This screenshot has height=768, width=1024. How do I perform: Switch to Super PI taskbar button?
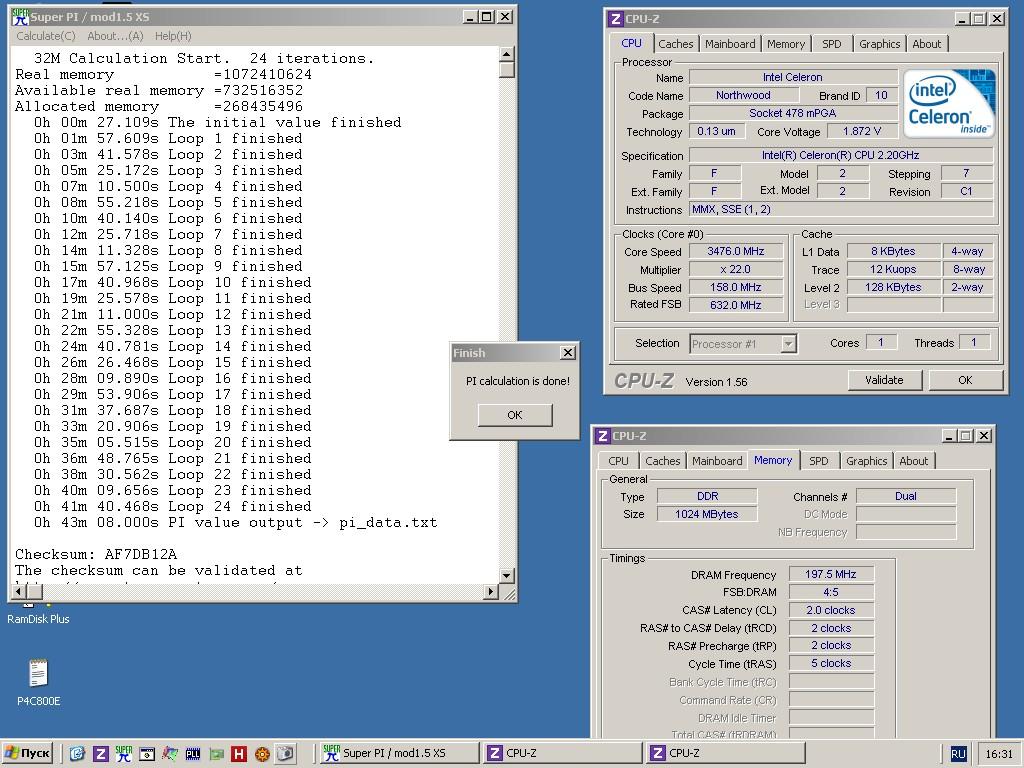pos(398,754)
